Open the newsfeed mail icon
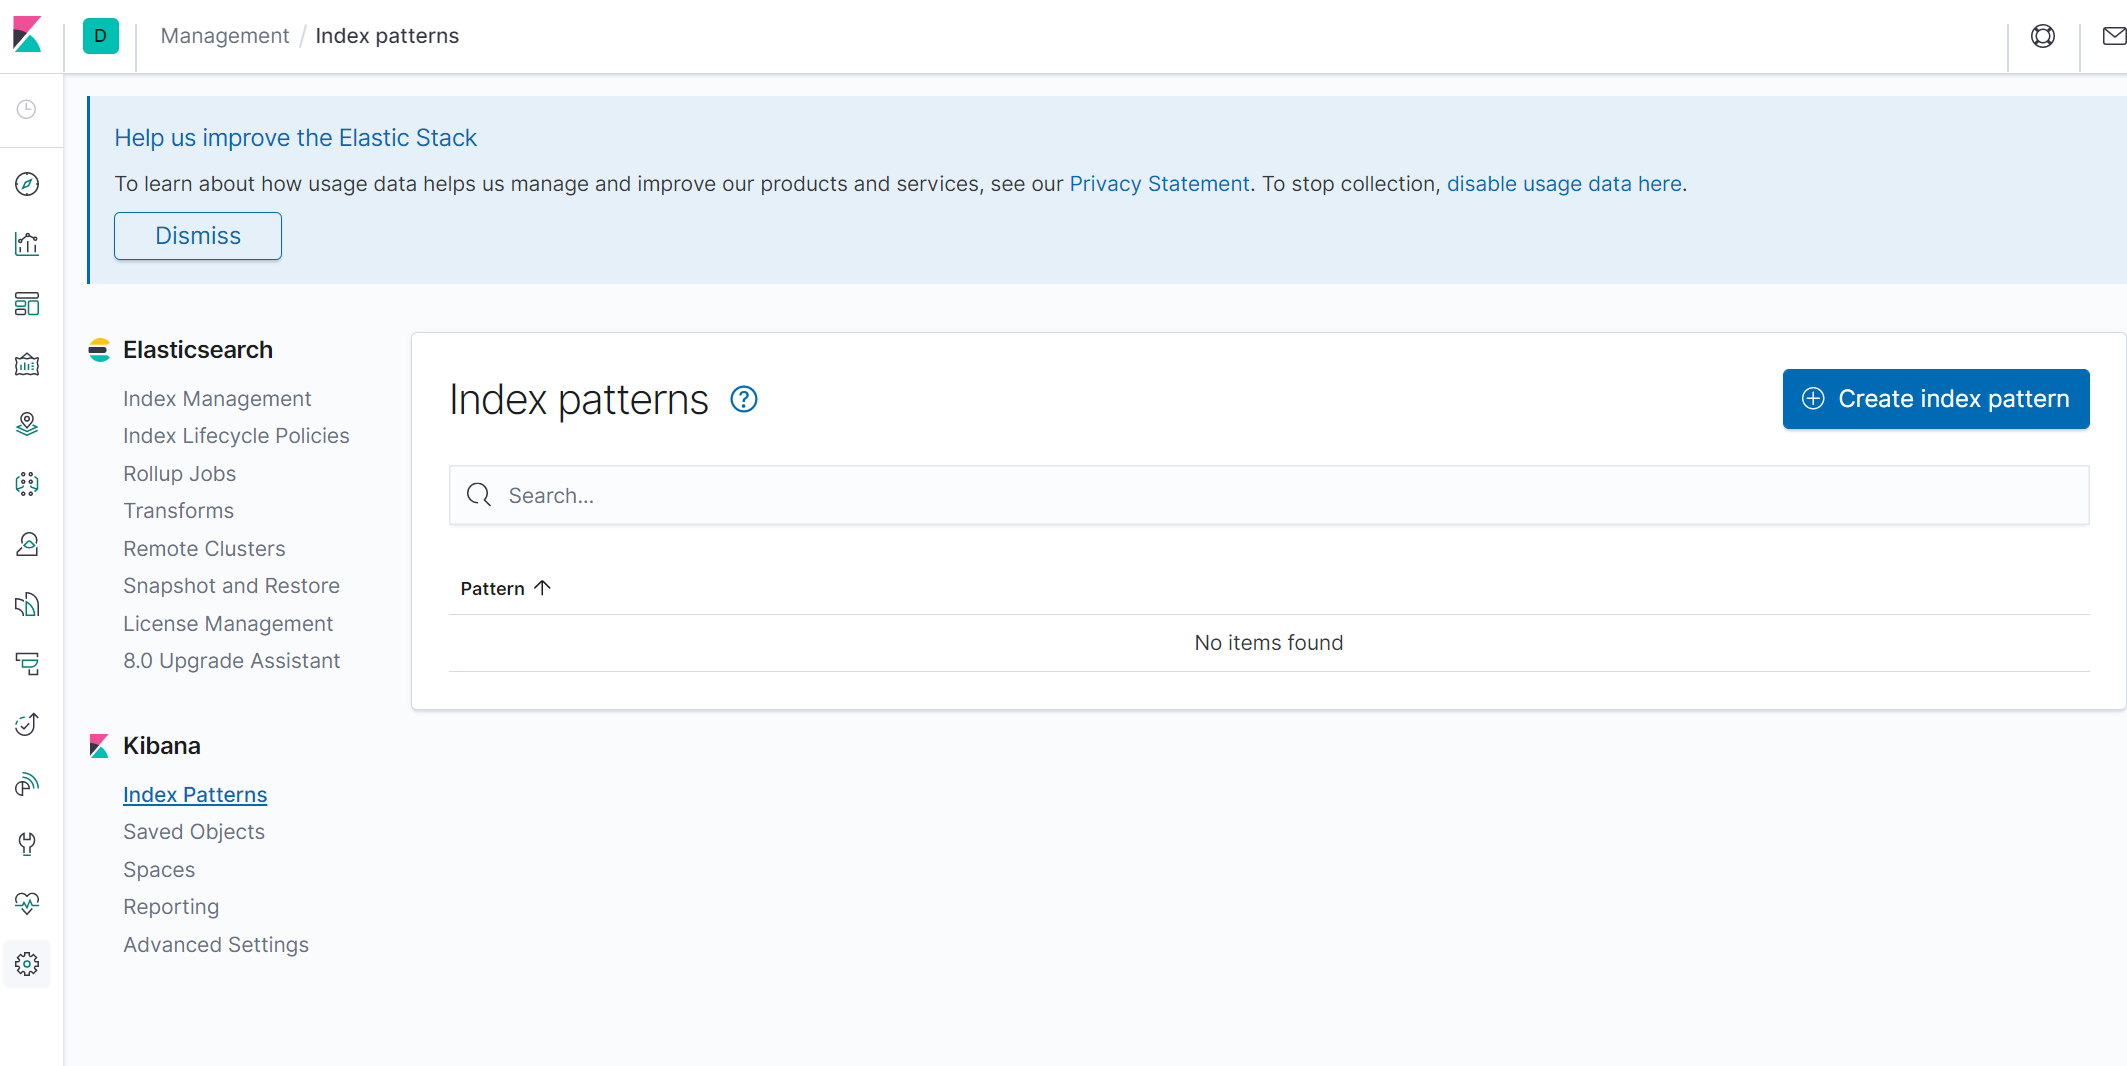The width and height of the screenshot is (2127, 1066). (2114, 36)
